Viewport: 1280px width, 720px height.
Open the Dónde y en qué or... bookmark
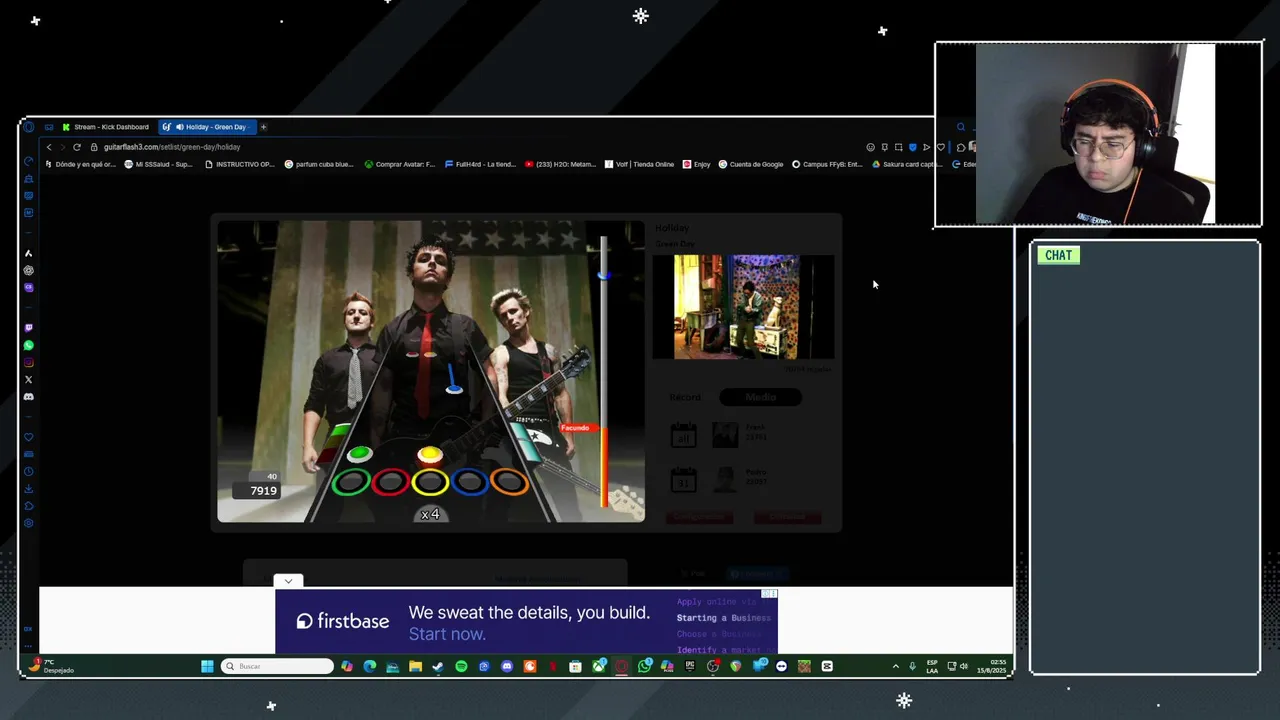[80, 164]
